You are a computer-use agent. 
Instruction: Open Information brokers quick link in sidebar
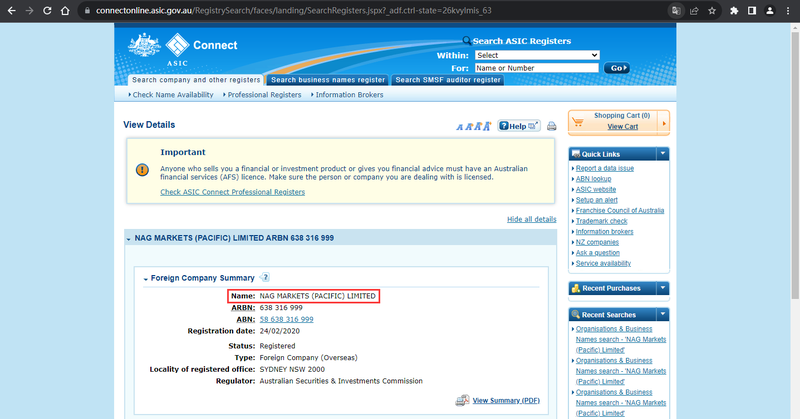coord(605,232)
